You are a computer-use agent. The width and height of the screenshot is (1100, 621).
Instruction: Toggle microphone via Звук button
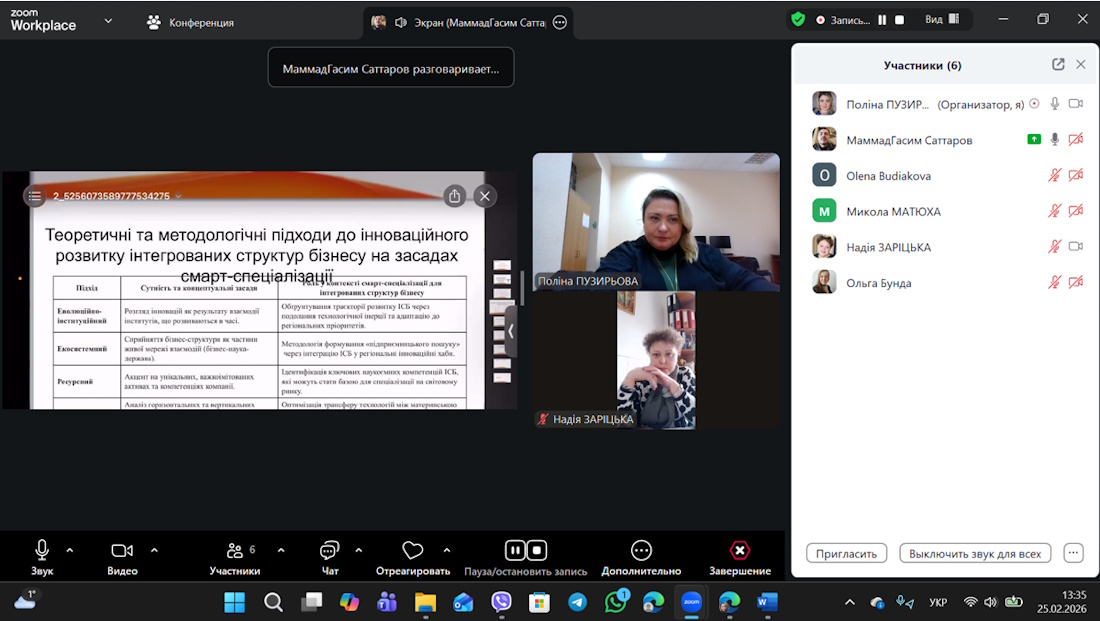(42, 551)
